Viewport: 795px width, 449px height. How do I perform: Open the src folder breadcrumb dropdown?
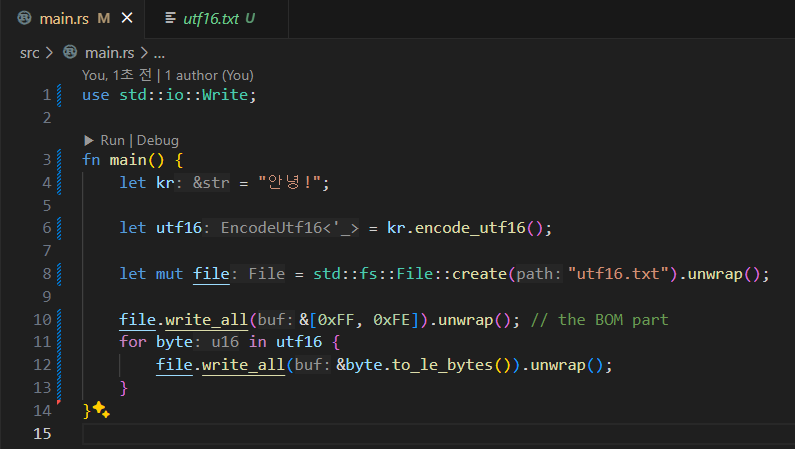(29, 52)
